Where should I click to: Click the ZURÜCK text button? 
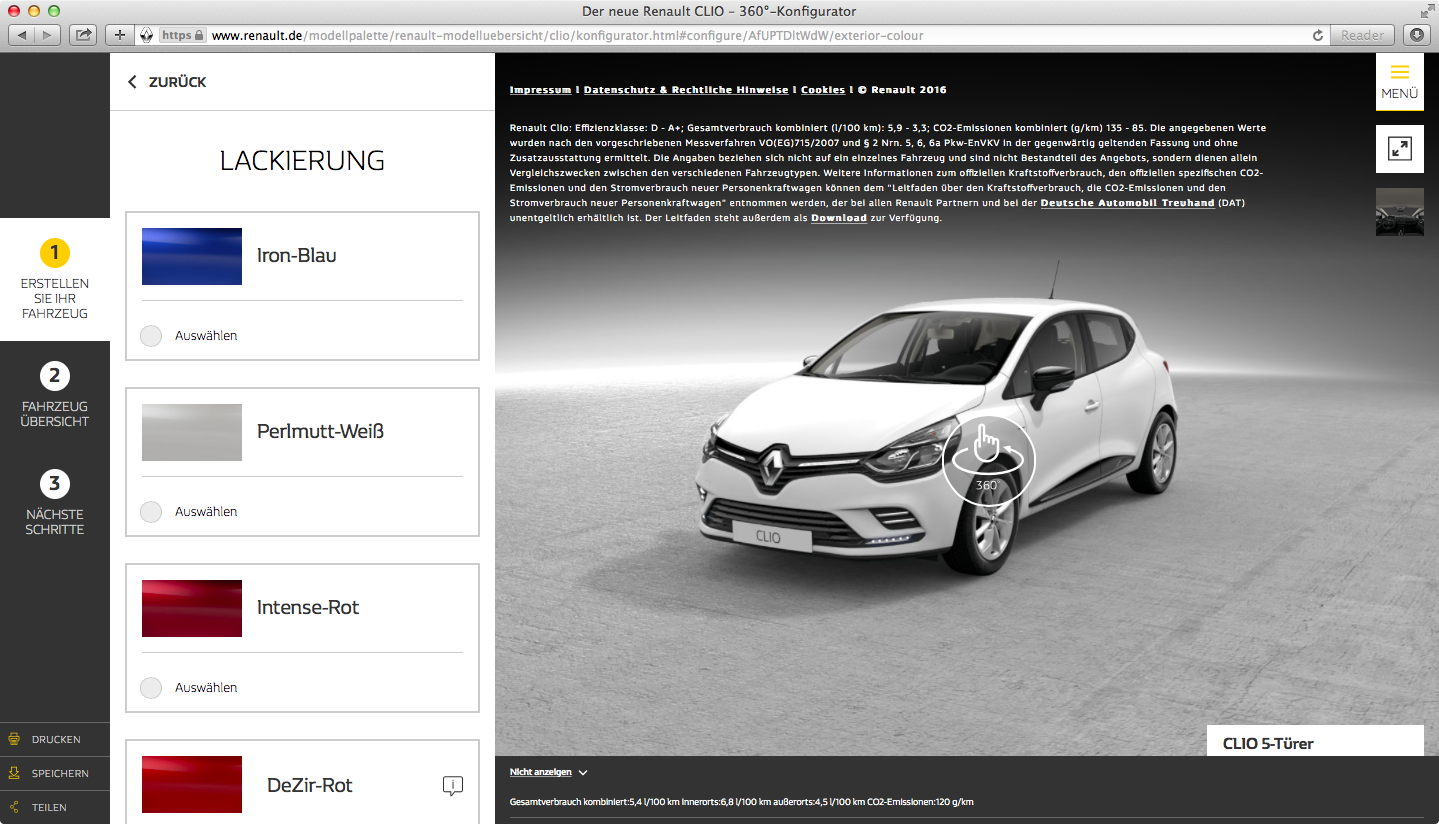(177, 82)
